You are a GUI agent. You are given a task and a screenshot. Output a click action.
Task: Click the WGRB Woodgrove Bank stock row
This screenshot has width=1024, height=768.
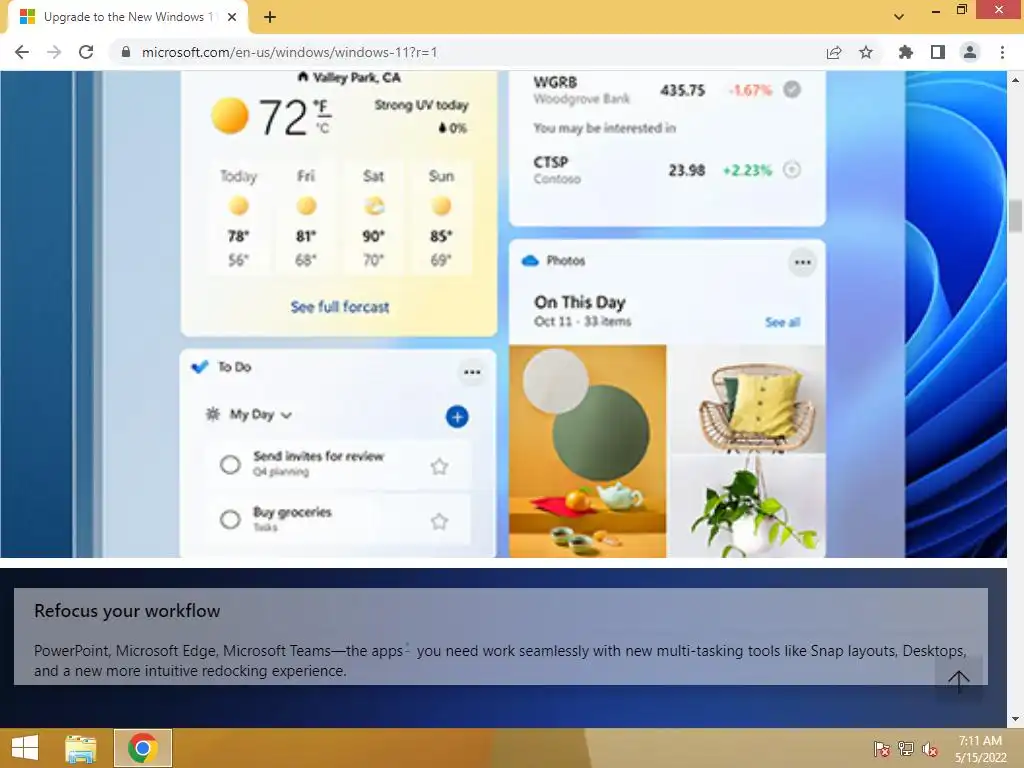[x=666, y=89]
